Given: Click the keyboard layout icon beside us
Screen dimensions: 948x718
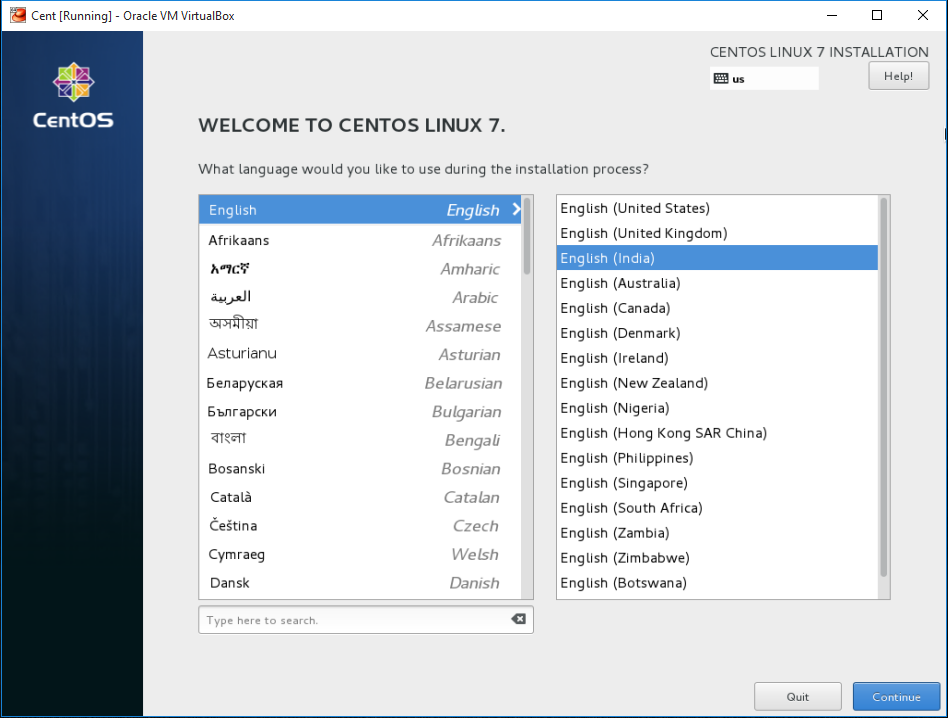Looking at the screenshot, I should pos(721,79).
